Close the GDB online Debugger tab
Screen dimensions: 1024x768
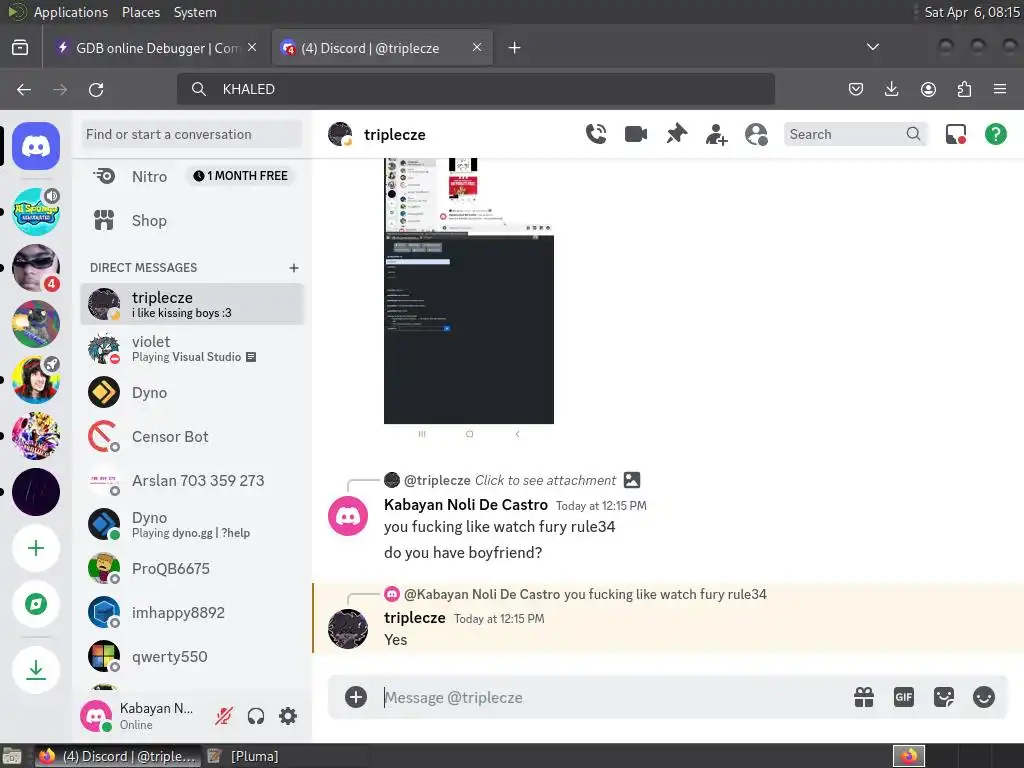pyautogui.click(x=252, y=47)
